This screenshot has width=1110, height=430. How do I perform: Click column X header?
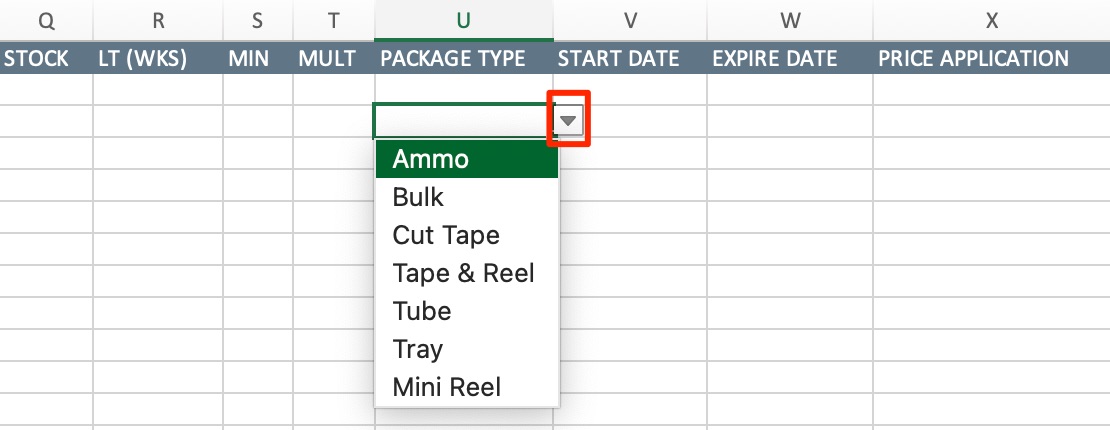click(990, 19)
